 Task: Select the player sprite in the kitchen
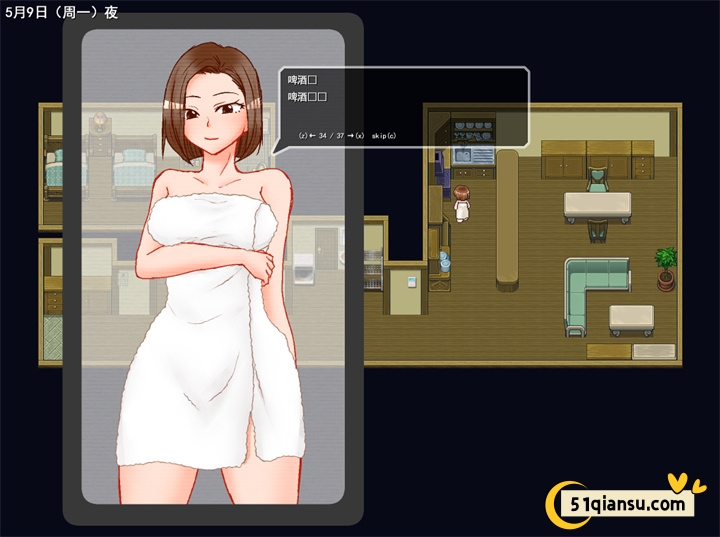[x=462, y=203]
